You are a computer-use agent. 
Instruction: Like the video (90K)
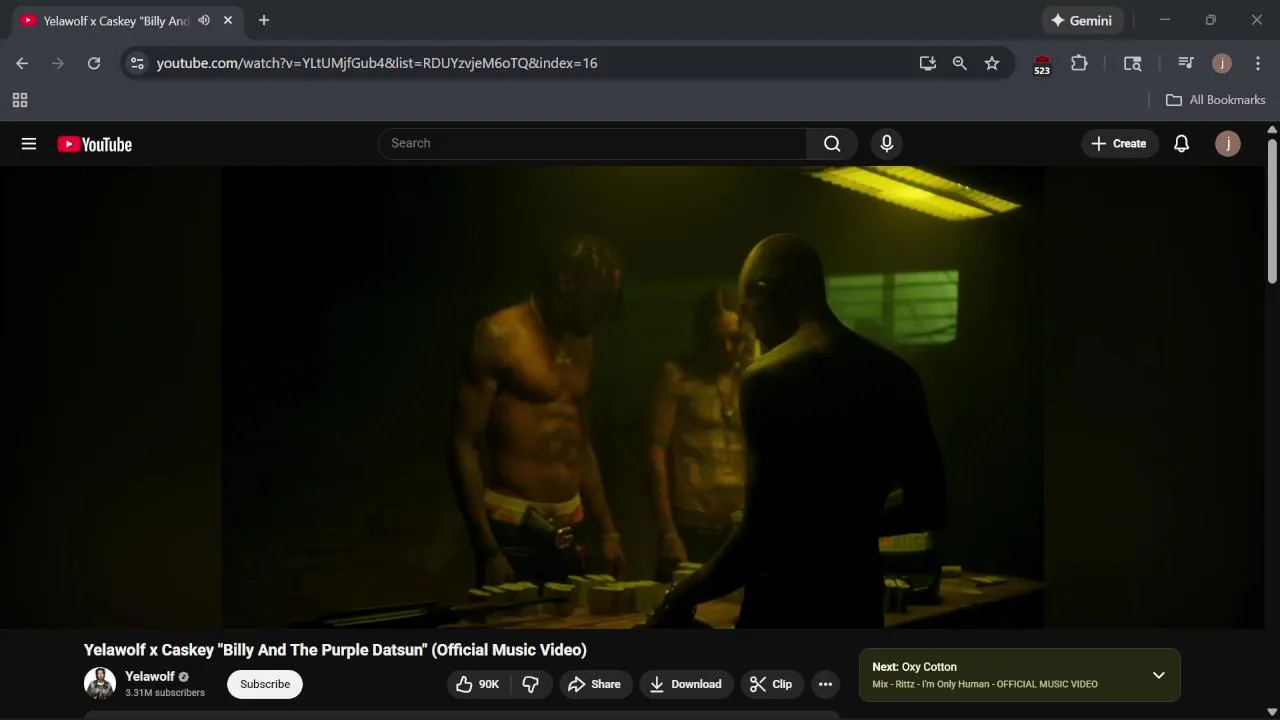point(478,684)
